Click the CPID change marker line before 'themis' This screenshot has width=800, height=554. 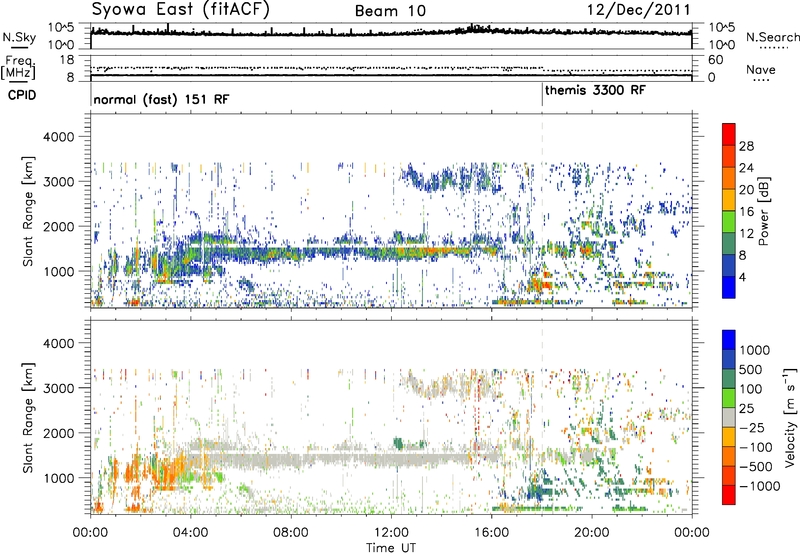coord(542,95)
